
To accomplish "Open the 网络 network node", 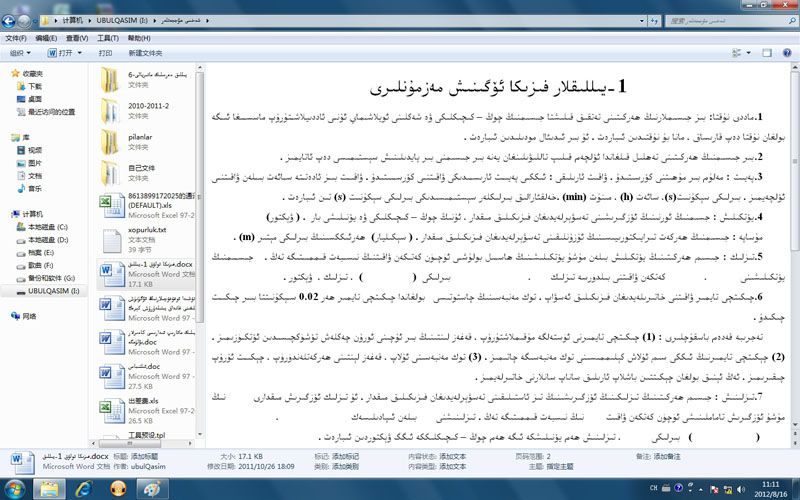I will 29,316.
